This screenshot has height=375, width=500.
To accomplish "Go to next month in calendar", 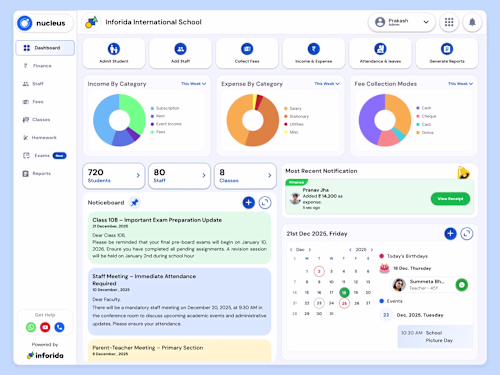I will tap(310, 249).
